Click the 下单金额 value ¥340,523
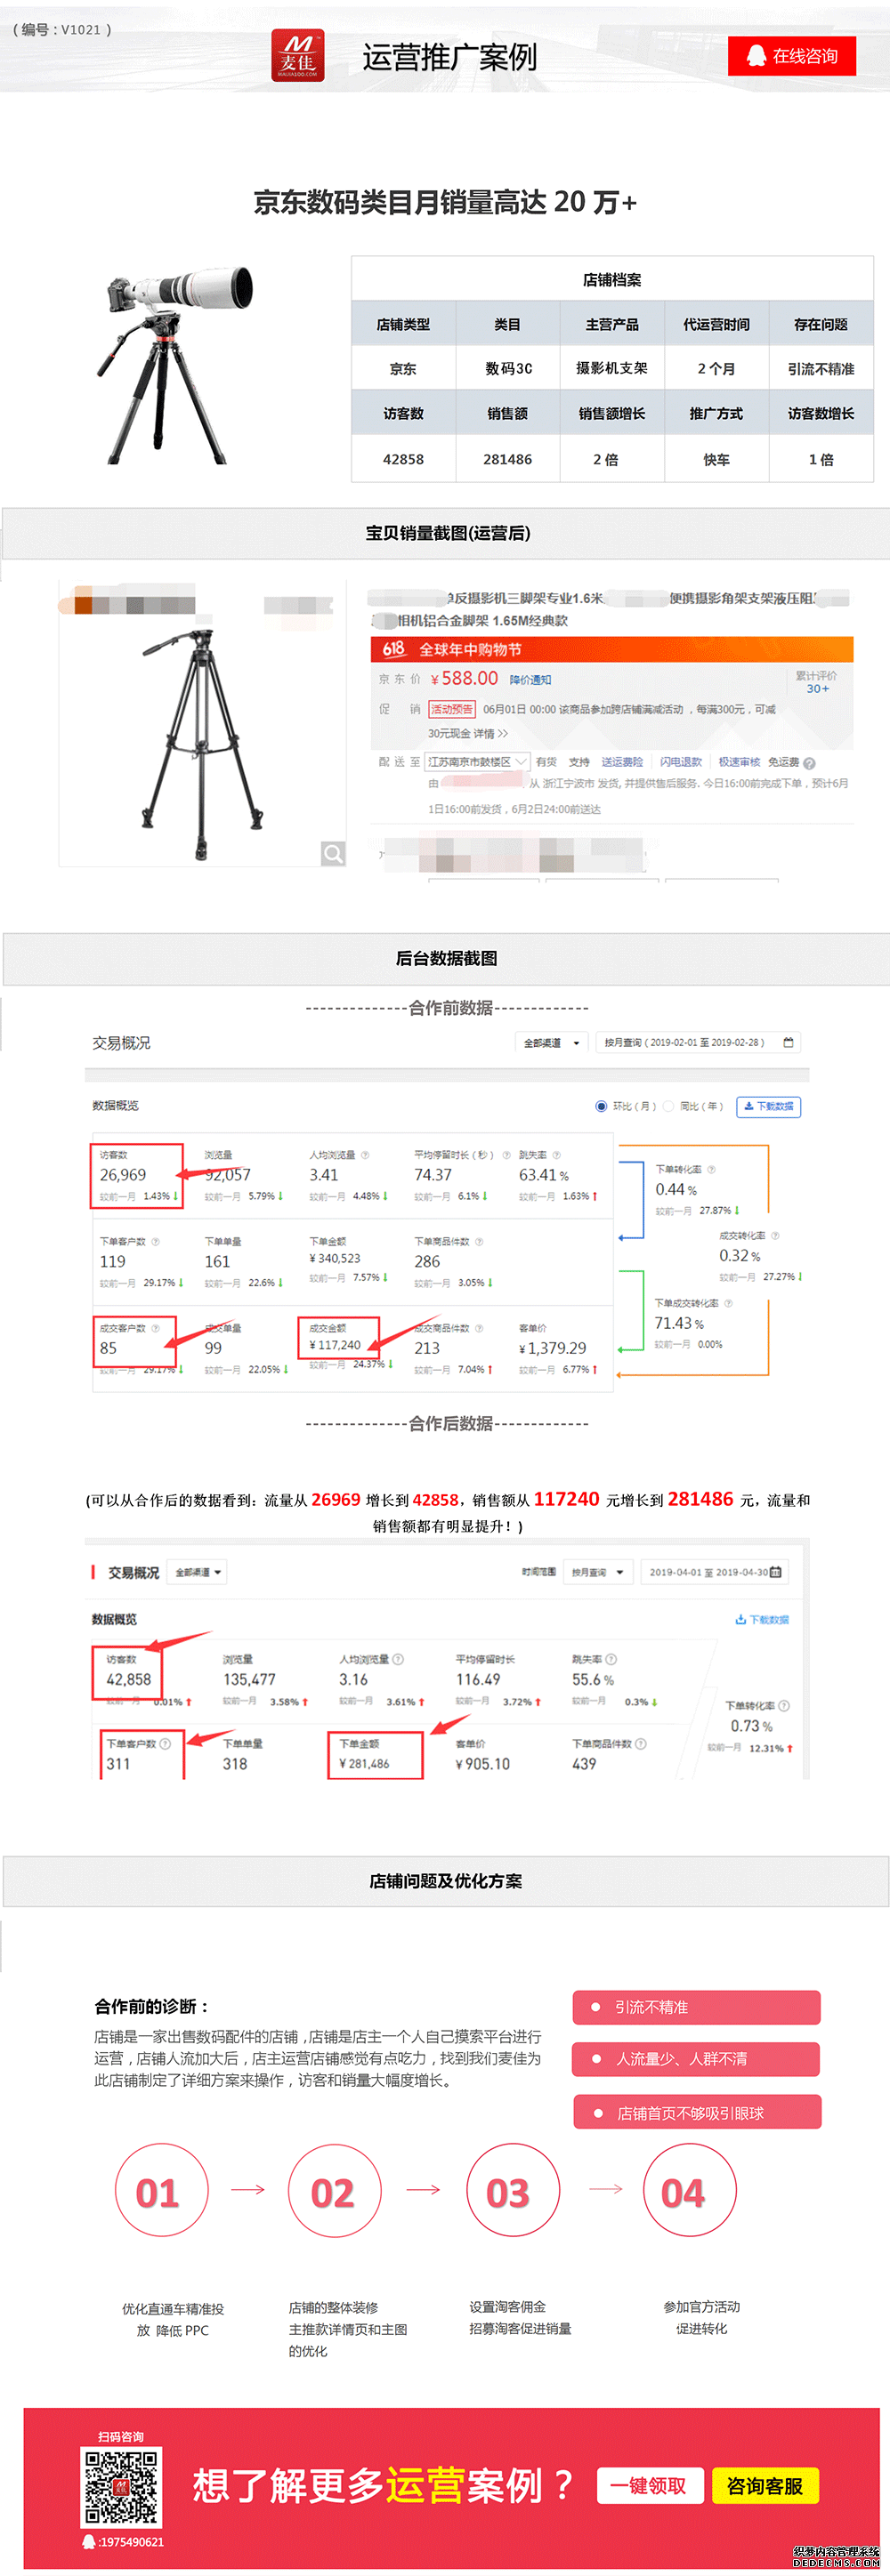 (335, 1259)
